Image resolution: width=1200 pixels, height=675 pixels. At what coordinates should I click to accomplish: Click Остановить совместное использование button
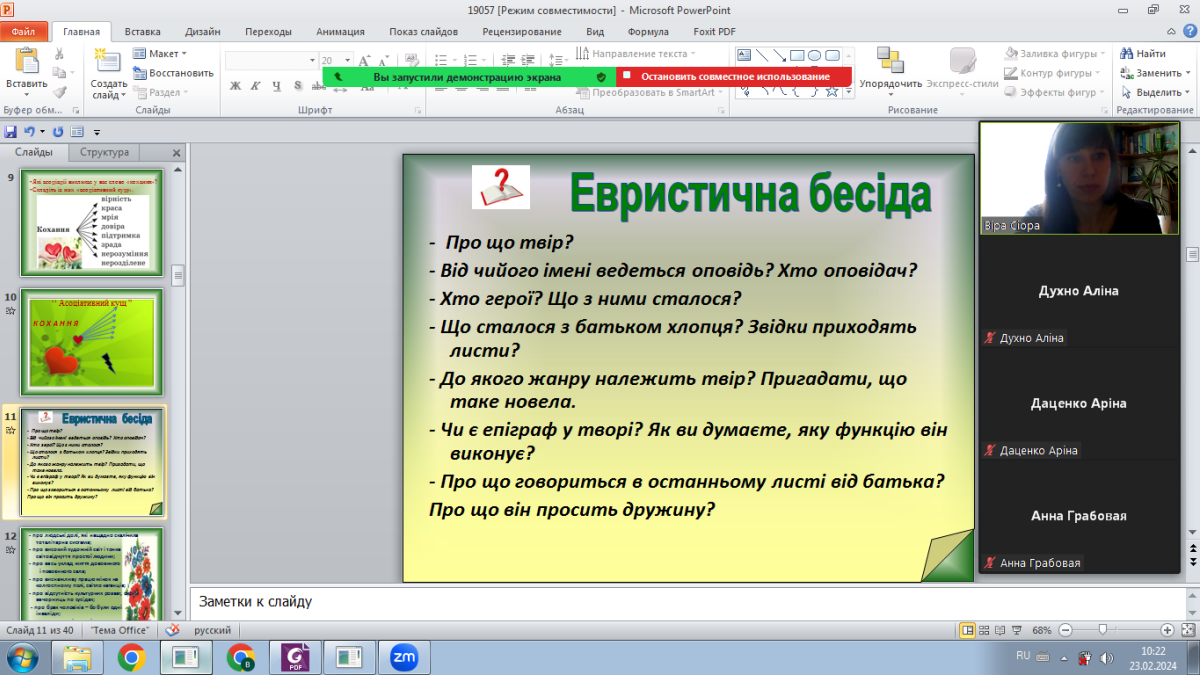(734, 76)
